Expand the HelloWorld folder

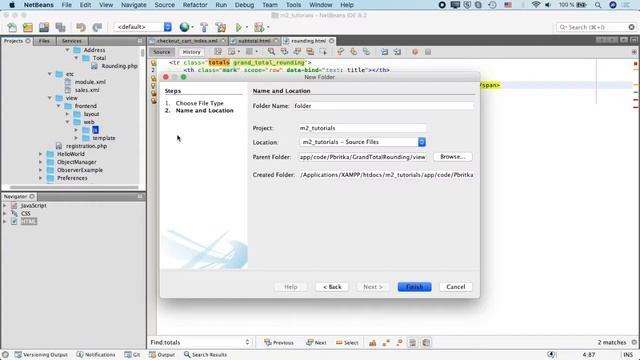tap(40, 154)
